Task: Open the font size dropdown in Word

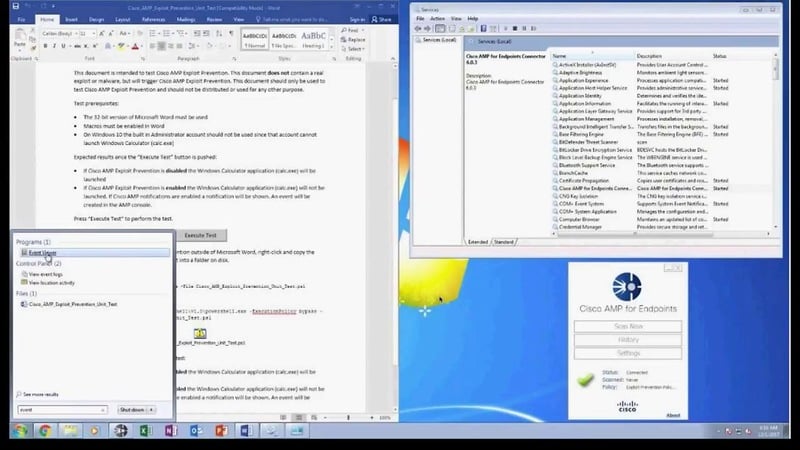Action: pyautogui.click(x=93, y=34)
